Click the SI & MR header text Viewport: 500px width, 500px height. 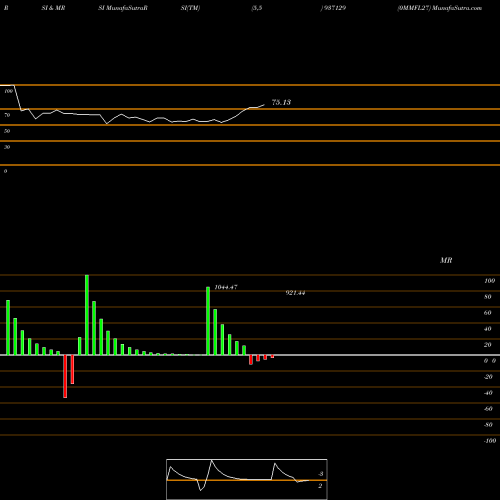coord(53,8)
